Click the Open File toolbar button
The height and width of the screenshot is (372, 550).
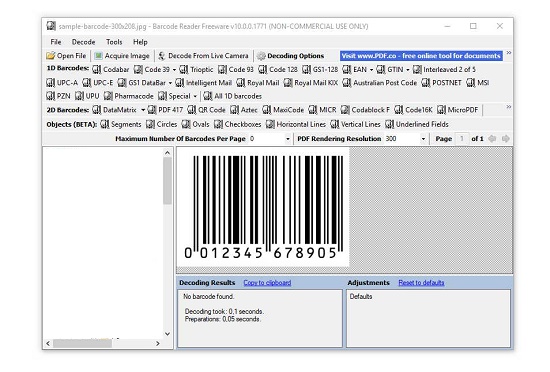point(66,56)
